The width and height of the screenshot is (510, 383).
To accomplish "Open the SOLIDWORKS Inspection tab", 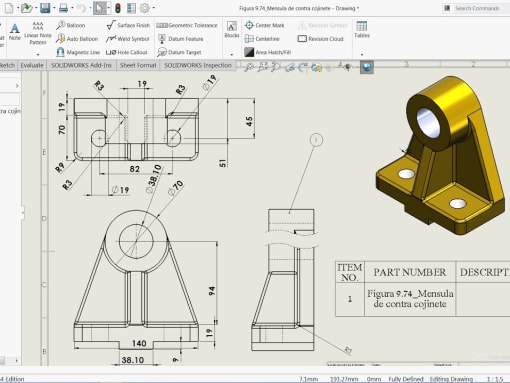I will click(x=198, y=65).
